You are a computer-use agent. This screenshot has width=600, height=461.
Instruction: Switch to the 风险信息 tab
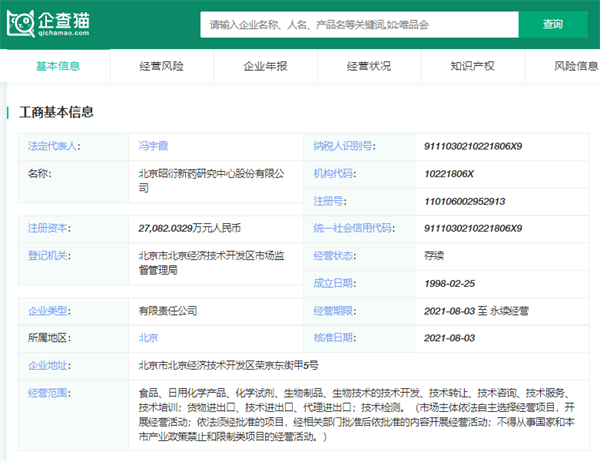tap(575, 67)
